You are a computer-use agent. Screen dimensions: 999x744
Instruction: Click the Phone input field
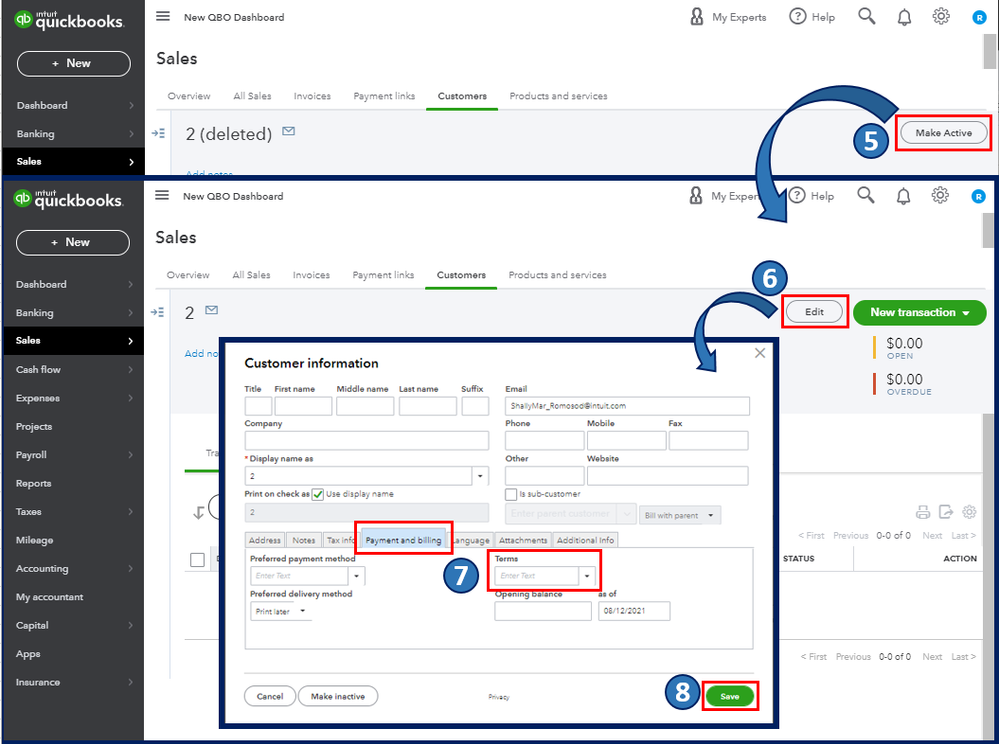(544, 441)
